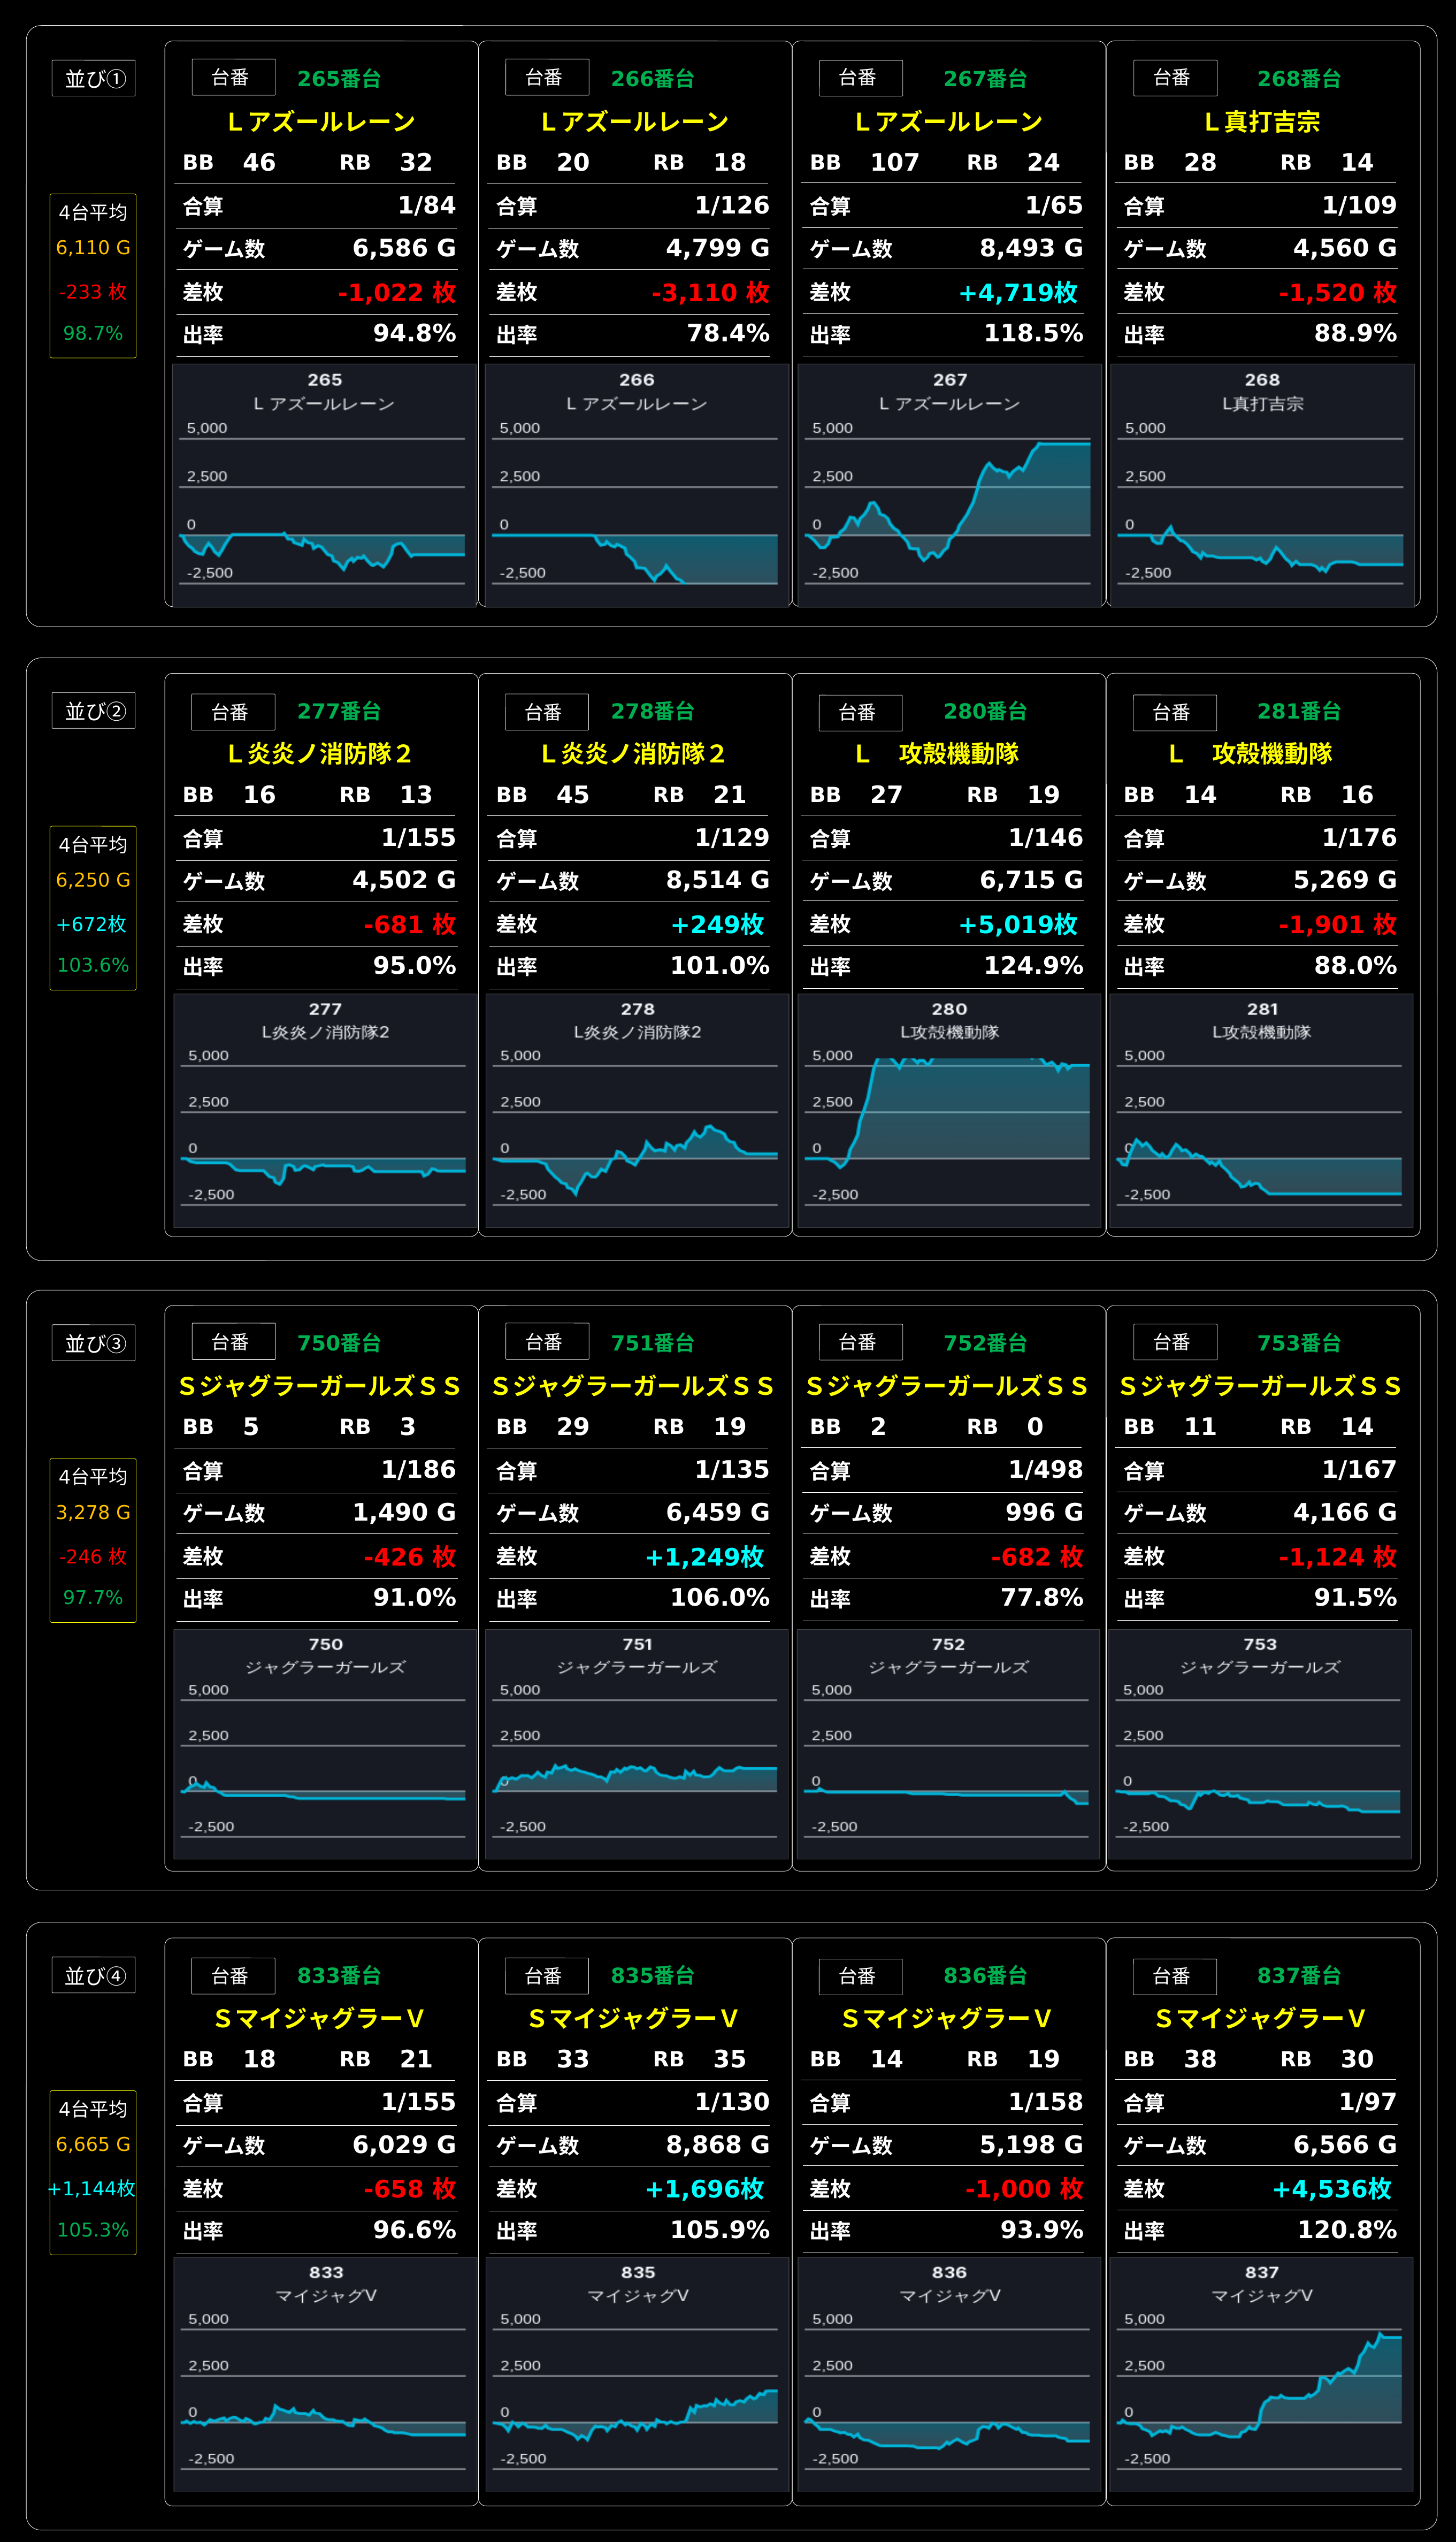
Task: Click the 78.4% payout rate
Action: (728, 334)
